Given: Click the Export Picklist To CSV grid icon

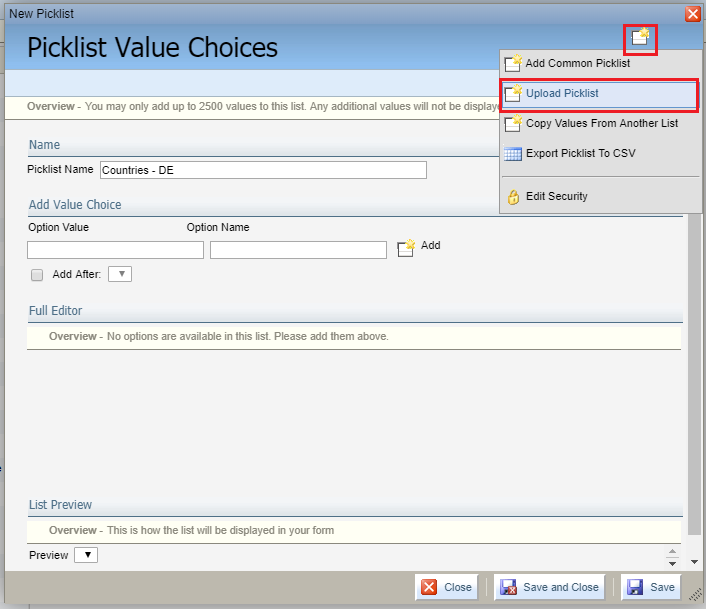Looking at the screenshot, I should tap(513, 154).
